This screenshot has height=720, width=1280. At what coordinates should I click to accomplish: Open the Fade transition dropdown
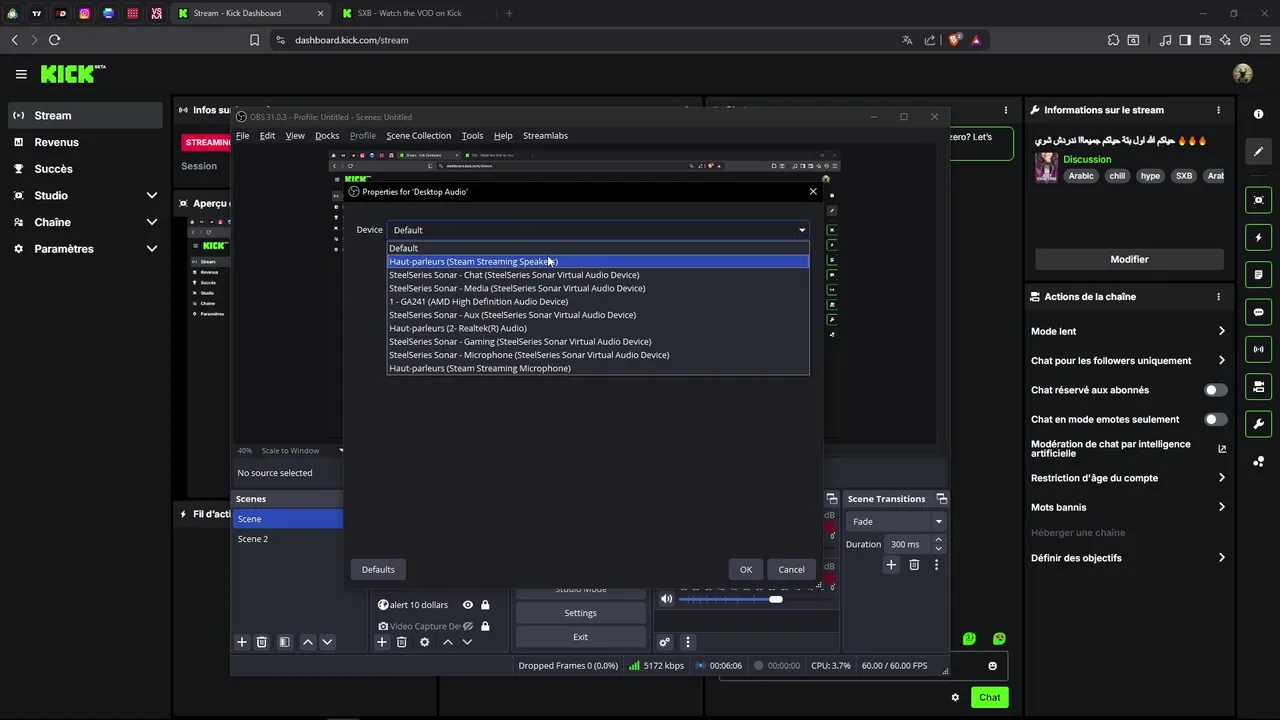pos(895,521)
